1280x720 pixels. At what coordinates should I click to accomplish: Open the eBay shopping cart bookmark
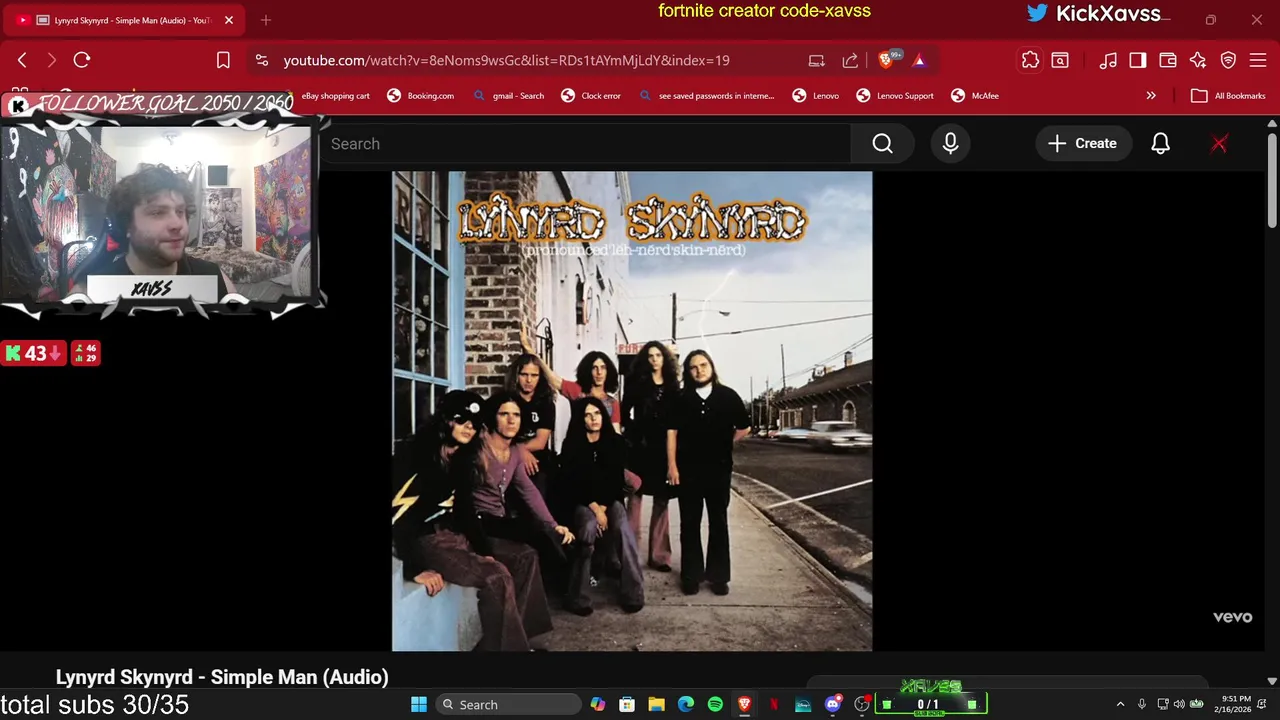tap(336, 96)
